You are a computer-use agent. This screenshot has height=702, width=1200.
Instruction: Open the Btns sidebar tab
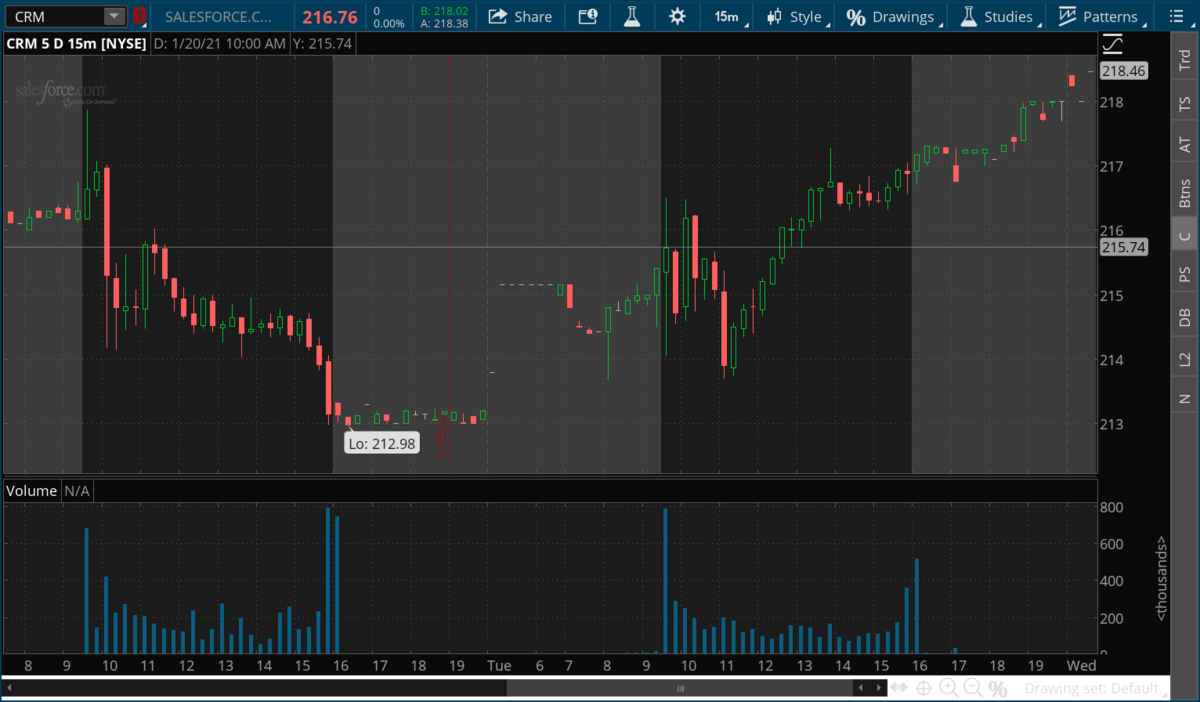pos(1185,193)
